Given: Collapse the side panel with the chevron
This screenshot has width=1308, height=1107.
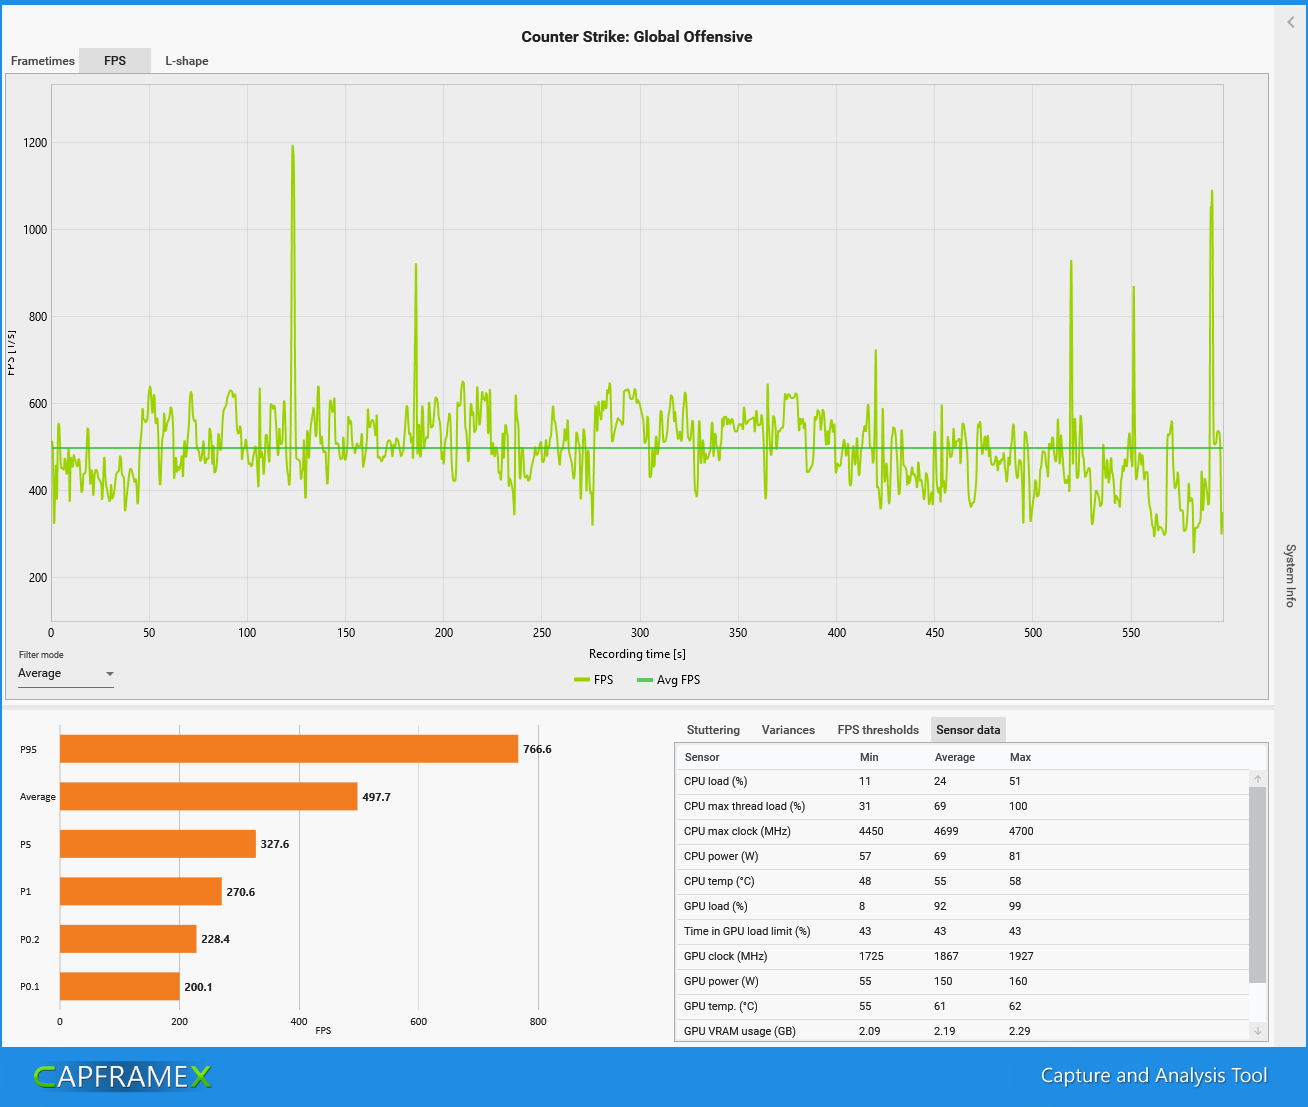Looking at the screenshot, I should point(1291,22).
